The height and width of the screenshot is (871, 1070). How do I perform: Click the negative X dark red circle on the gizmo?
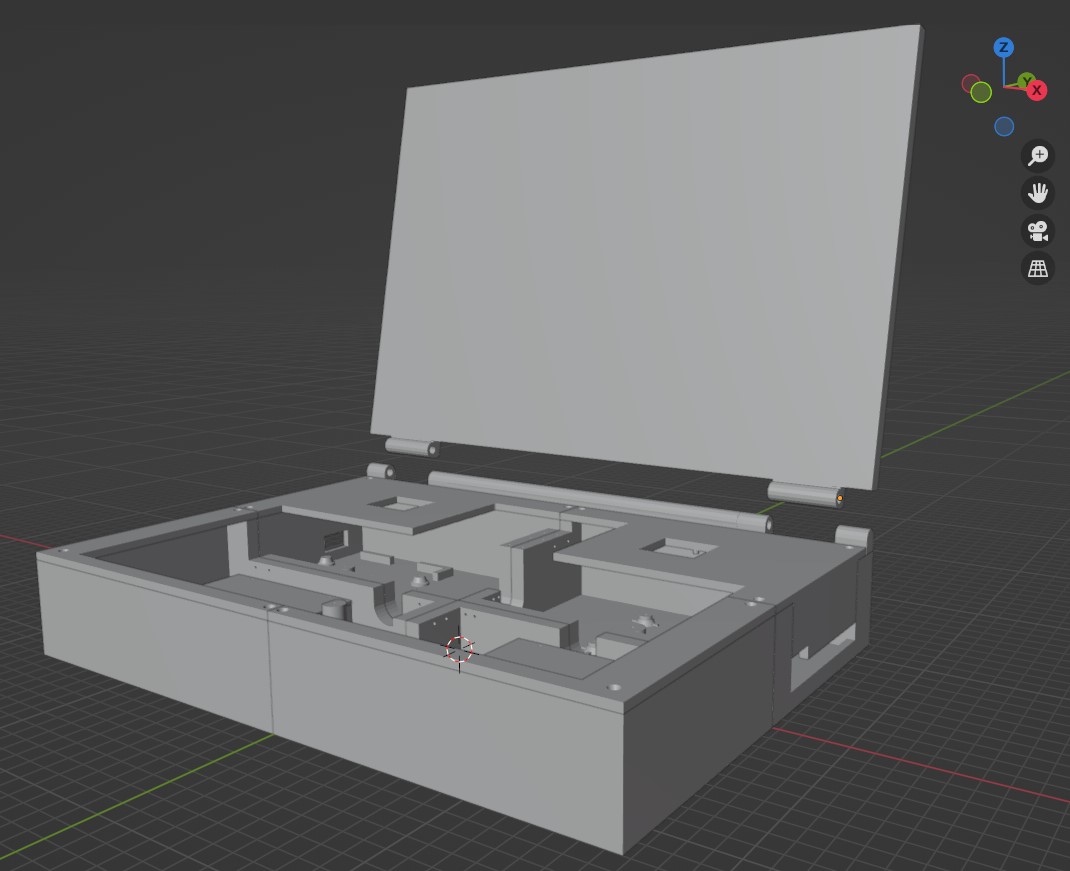pyautogui.click(x=970, y=83)
